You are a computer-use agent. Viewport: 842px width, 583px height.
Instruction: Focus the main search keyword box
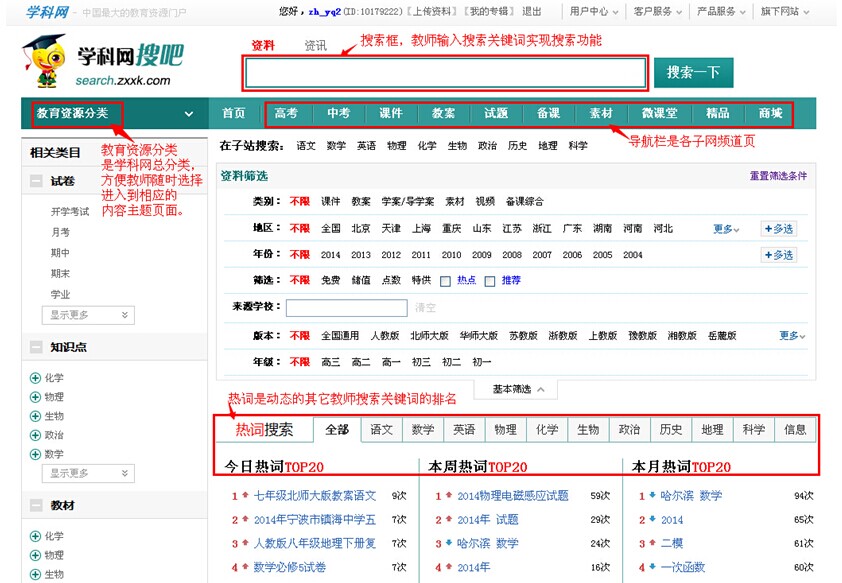pyautogui.click(x=445, y=72)
